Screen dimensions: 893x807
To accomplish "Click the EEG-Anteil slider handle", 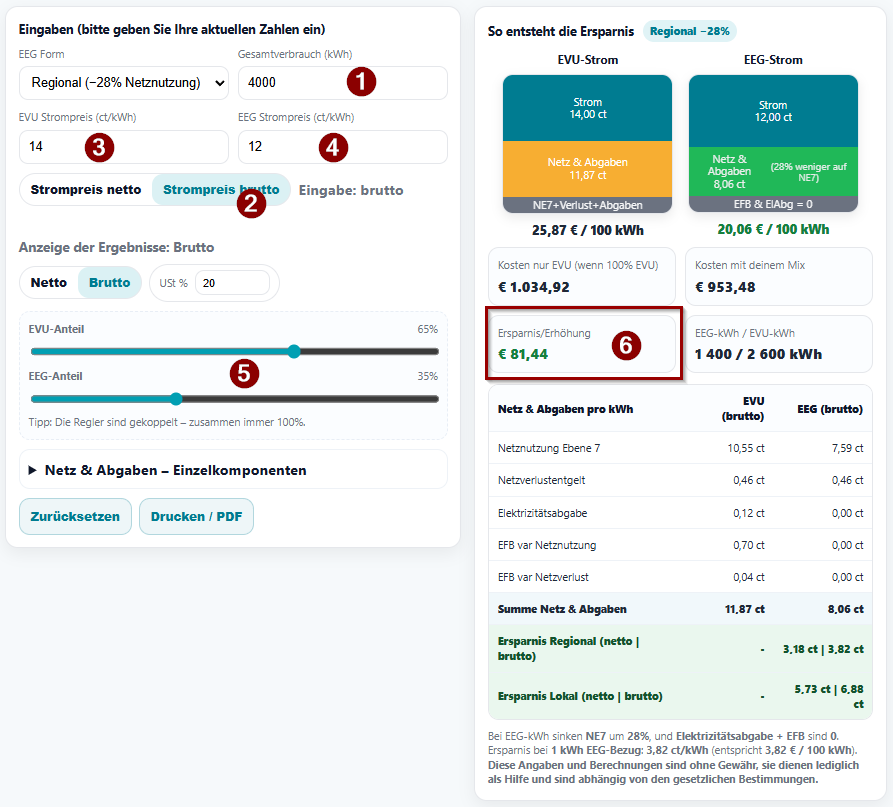I will pyautogui.click(x=176, y=399).
